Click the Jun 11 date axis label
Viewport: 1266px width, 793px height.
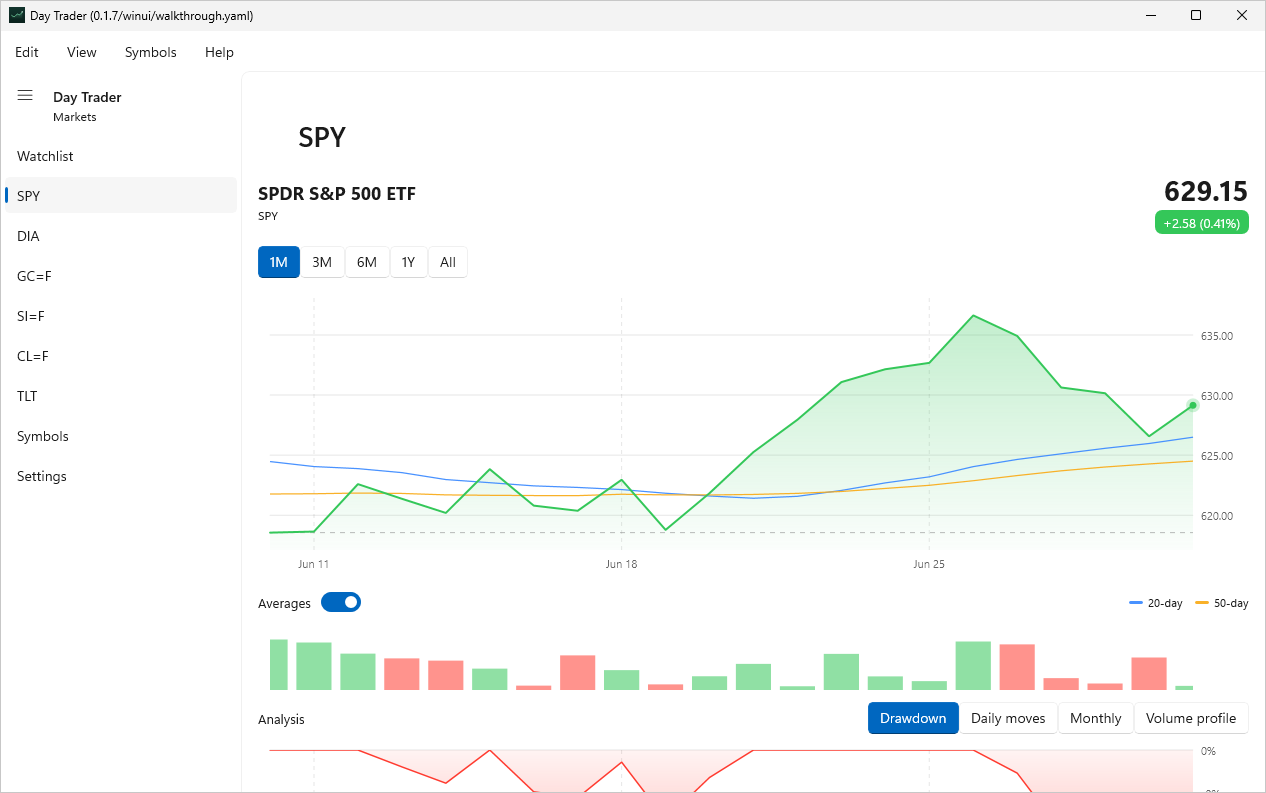313,564
